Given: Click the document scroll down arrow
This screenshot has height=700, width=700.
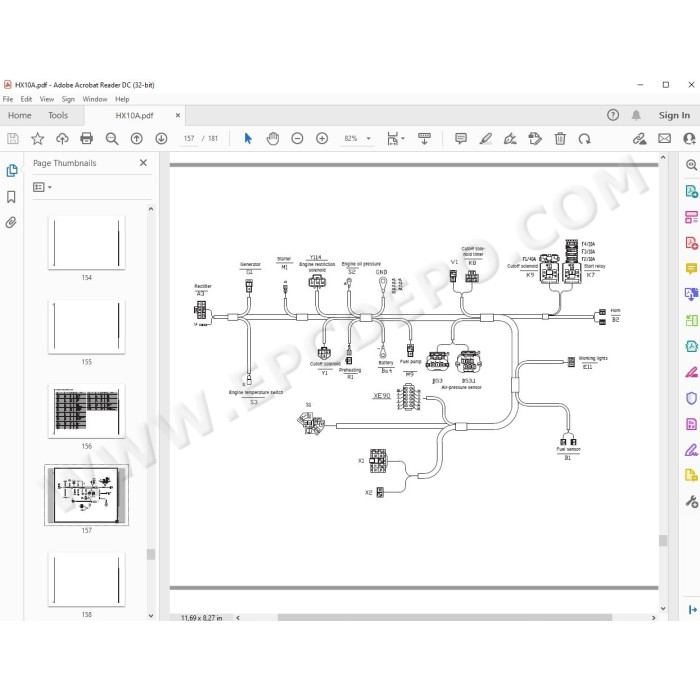Looking at the screenshot, I should click(x=663, y=608).
